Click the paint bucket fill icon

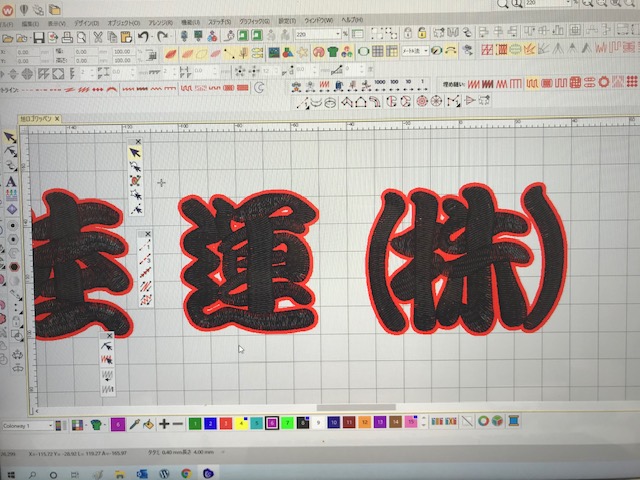coord(149,424)
